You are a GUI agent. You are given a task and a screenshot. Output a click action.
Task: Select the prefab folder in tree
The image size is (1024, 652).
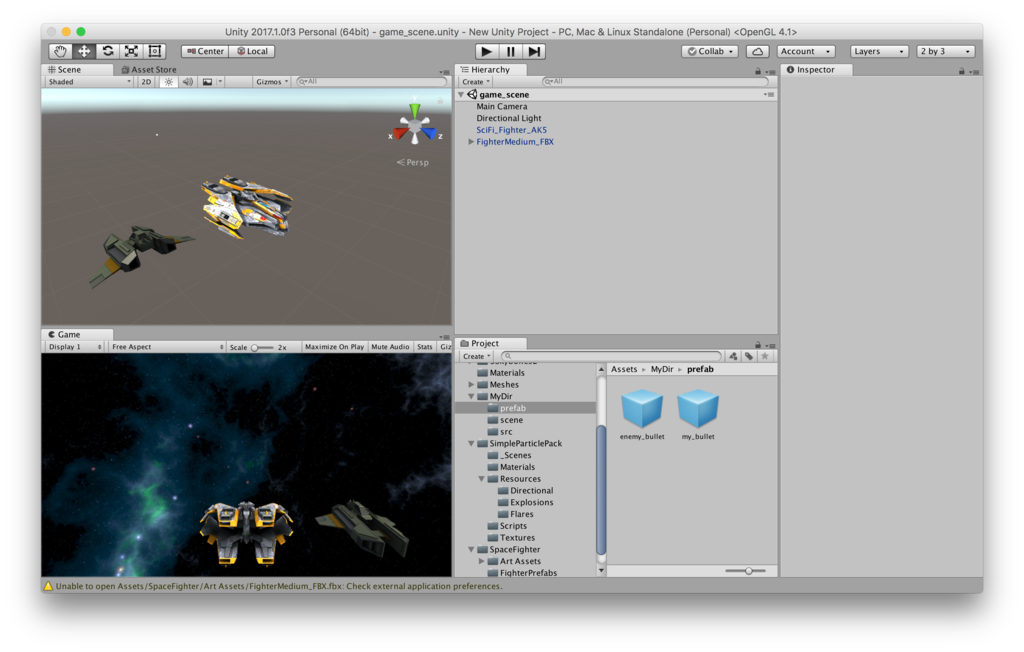pyautogui.click(x=525, y=408)
